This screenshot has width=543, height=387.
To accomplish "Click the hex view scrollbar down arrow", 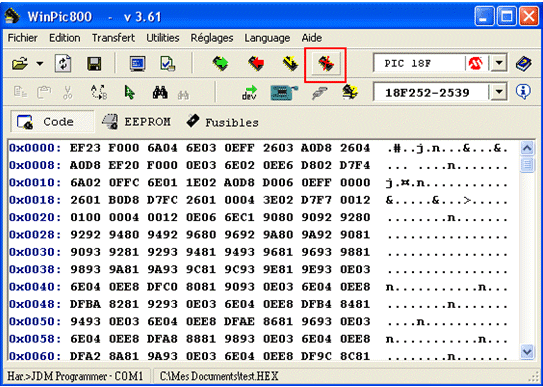I will coord(527,352).
